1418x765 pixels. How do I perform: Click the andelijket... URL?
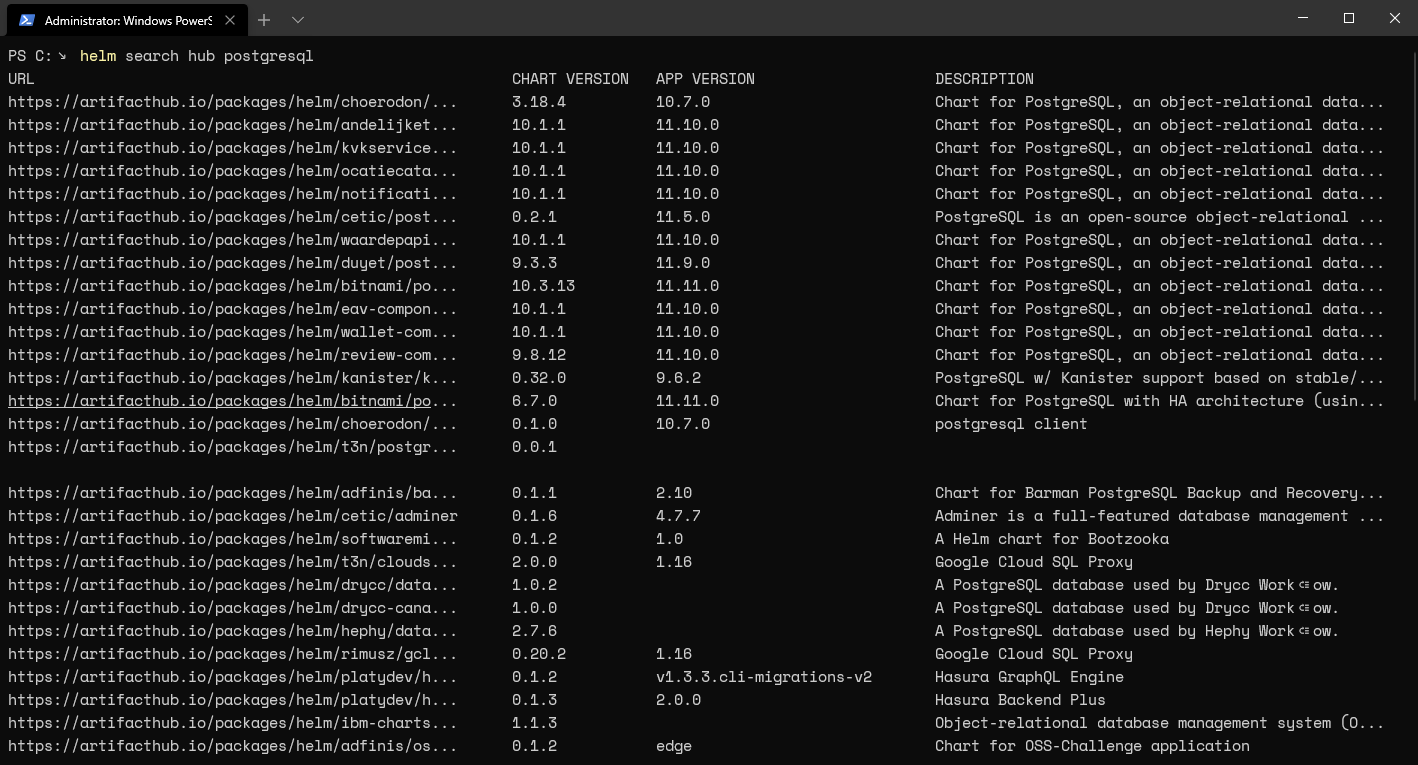(232, 125)
